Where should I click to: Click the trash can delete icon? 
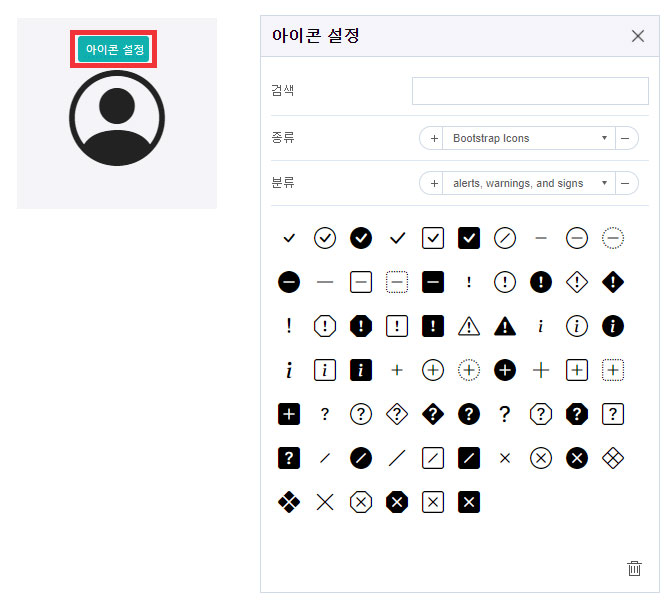[634, 568]
